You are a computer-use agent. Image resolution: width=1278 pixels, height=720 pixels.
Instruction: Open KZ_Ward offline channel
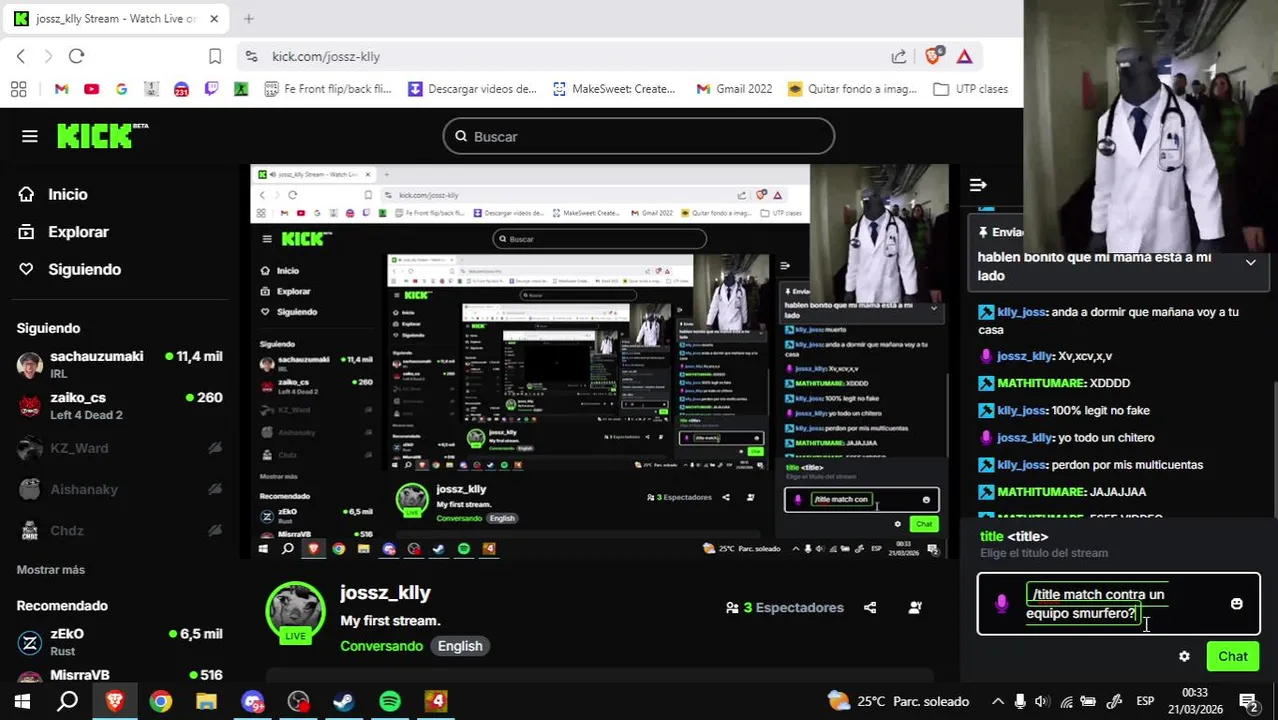coord(119,448)
